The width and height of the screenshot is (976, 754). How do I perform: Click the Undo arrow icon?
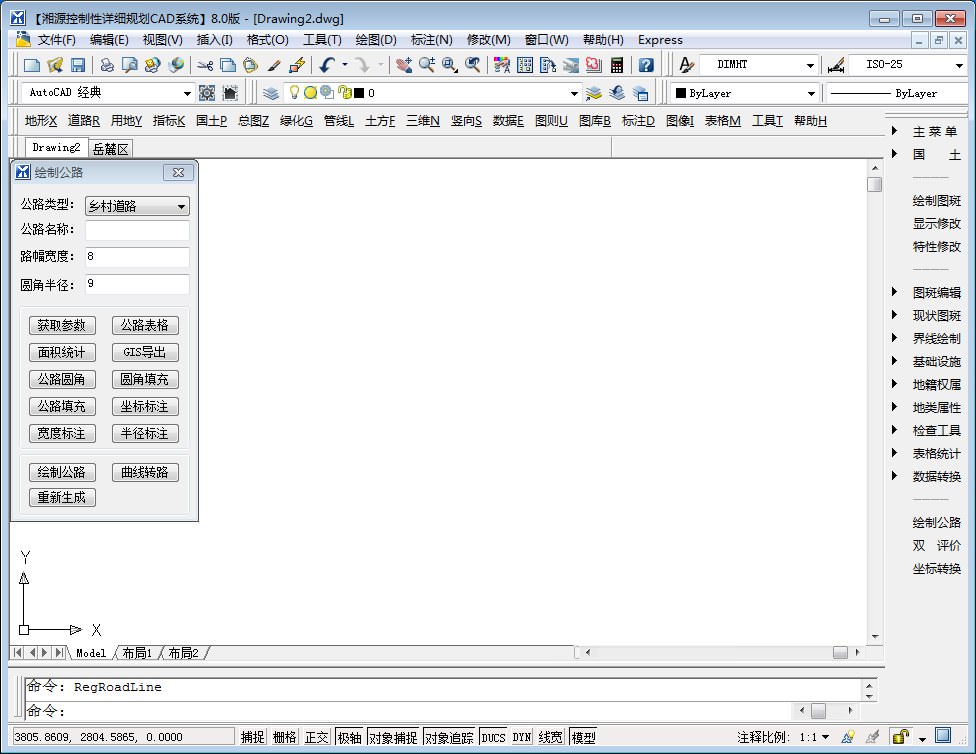coord(326,65)
